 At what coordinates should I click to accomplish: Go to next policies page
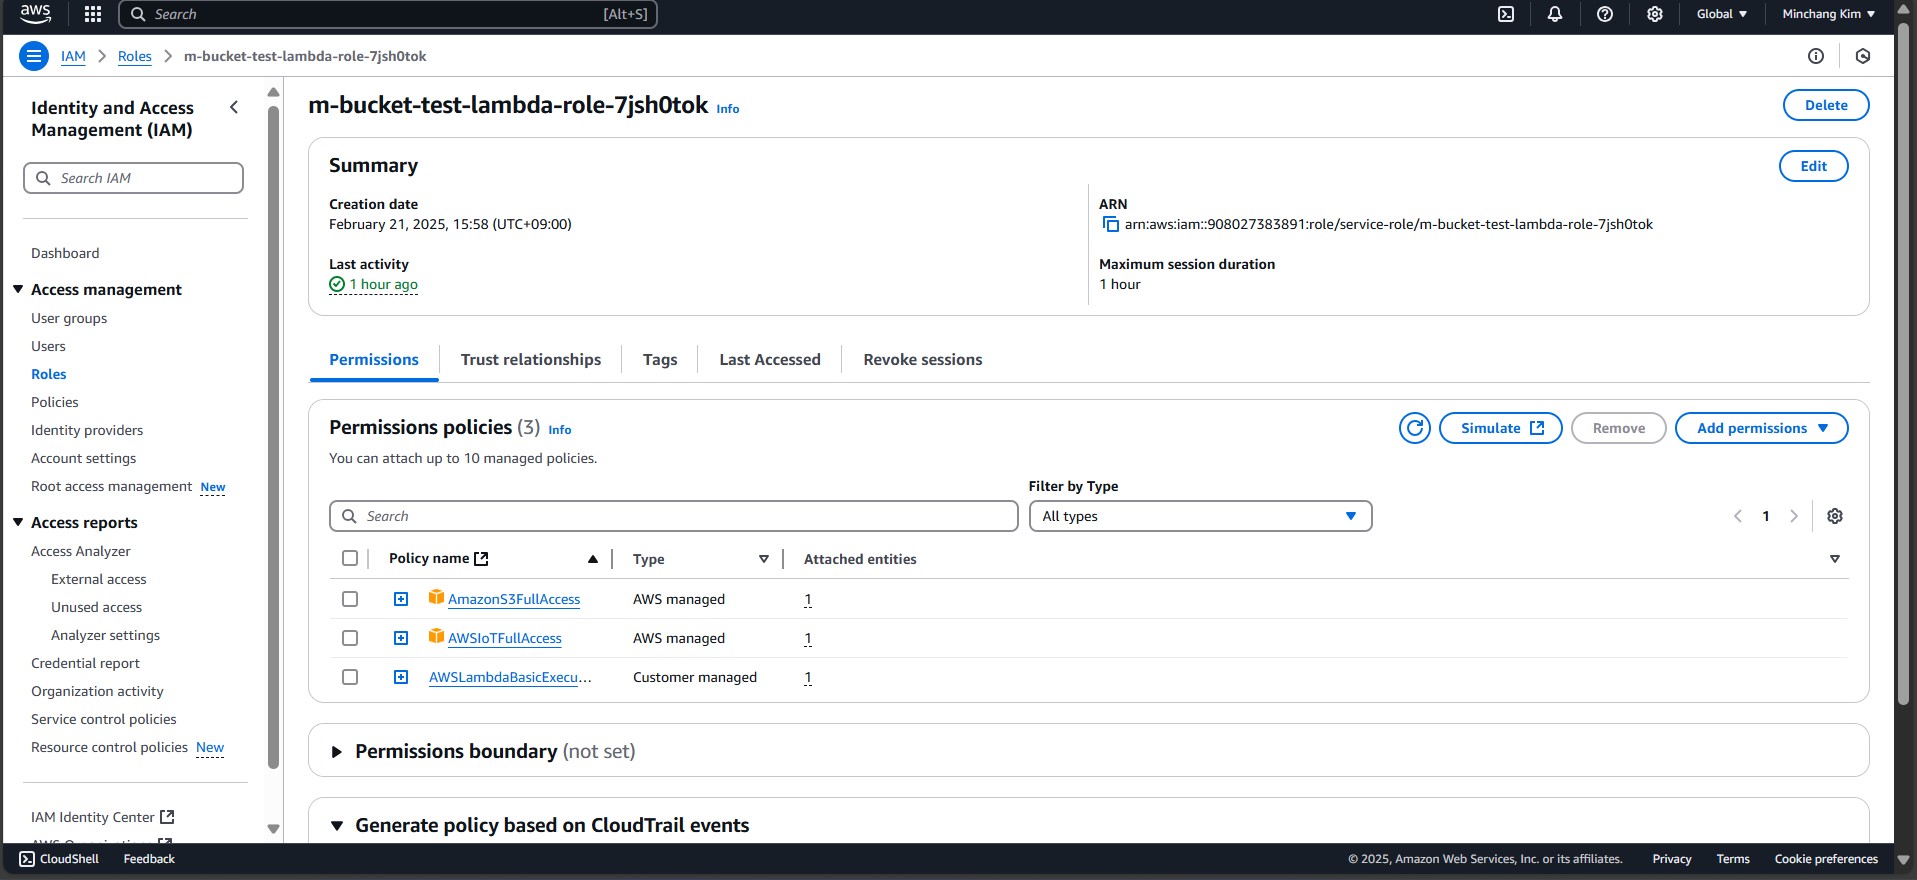point(1794,516)
